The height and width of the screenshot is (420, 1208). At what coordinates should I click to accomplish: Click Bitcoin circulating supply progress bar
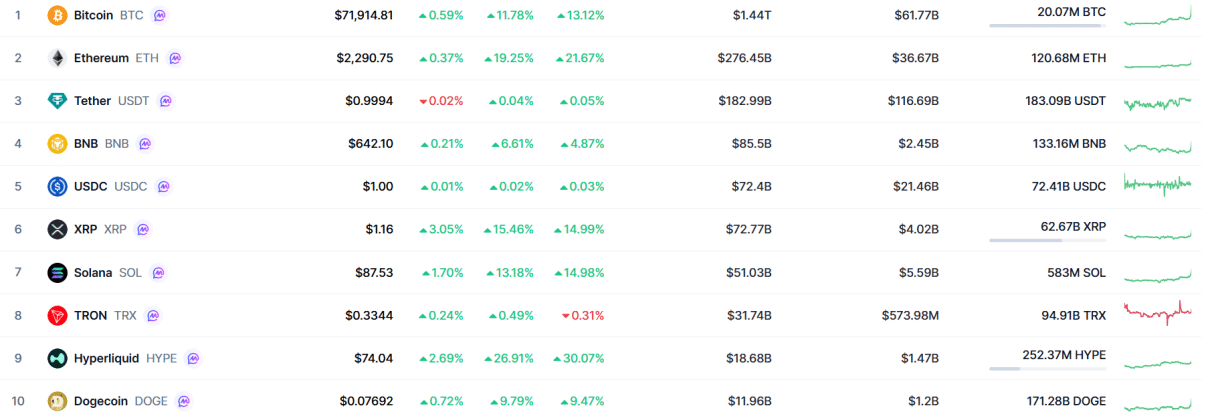coord(1047,25)
